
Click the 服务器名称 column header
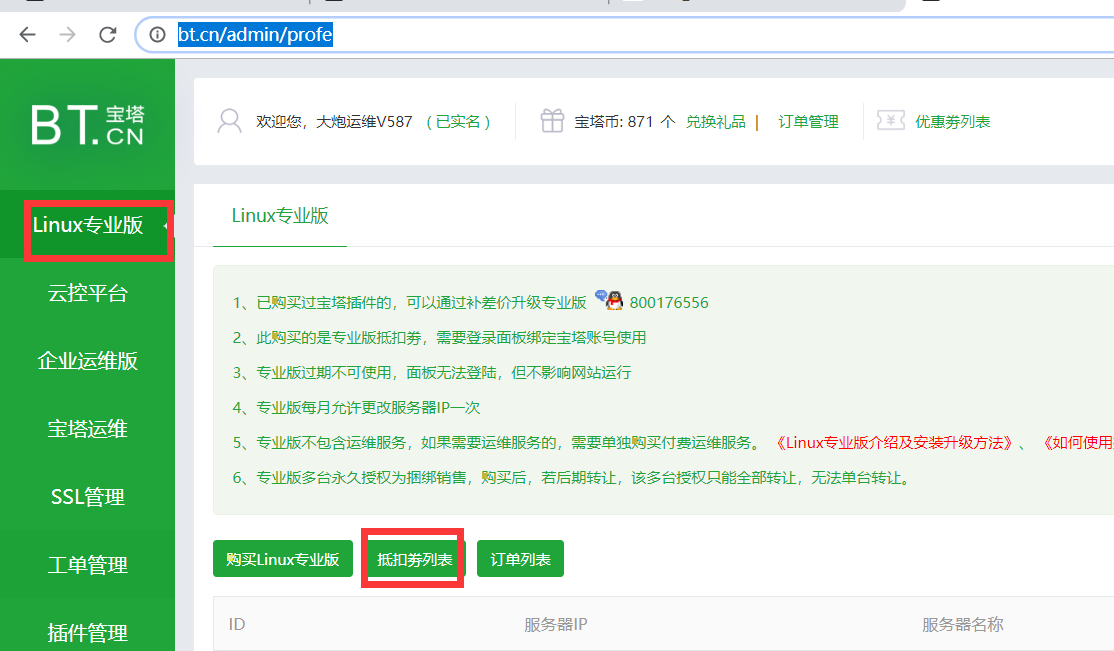coord(963,624)
